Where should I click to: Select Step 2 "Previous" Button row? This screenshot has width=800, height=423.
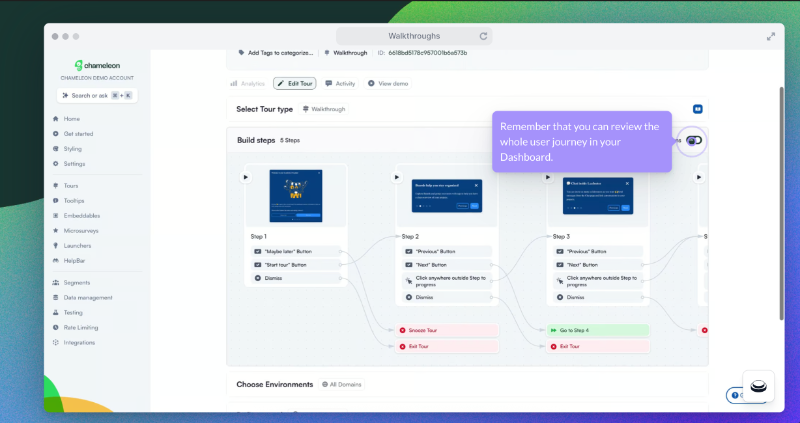click(447, 252)
